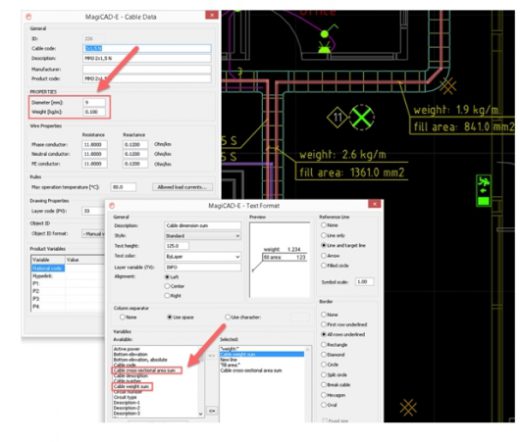
Task: Click the Cable code field in Cable Data
Action: [x=147, y=48]
